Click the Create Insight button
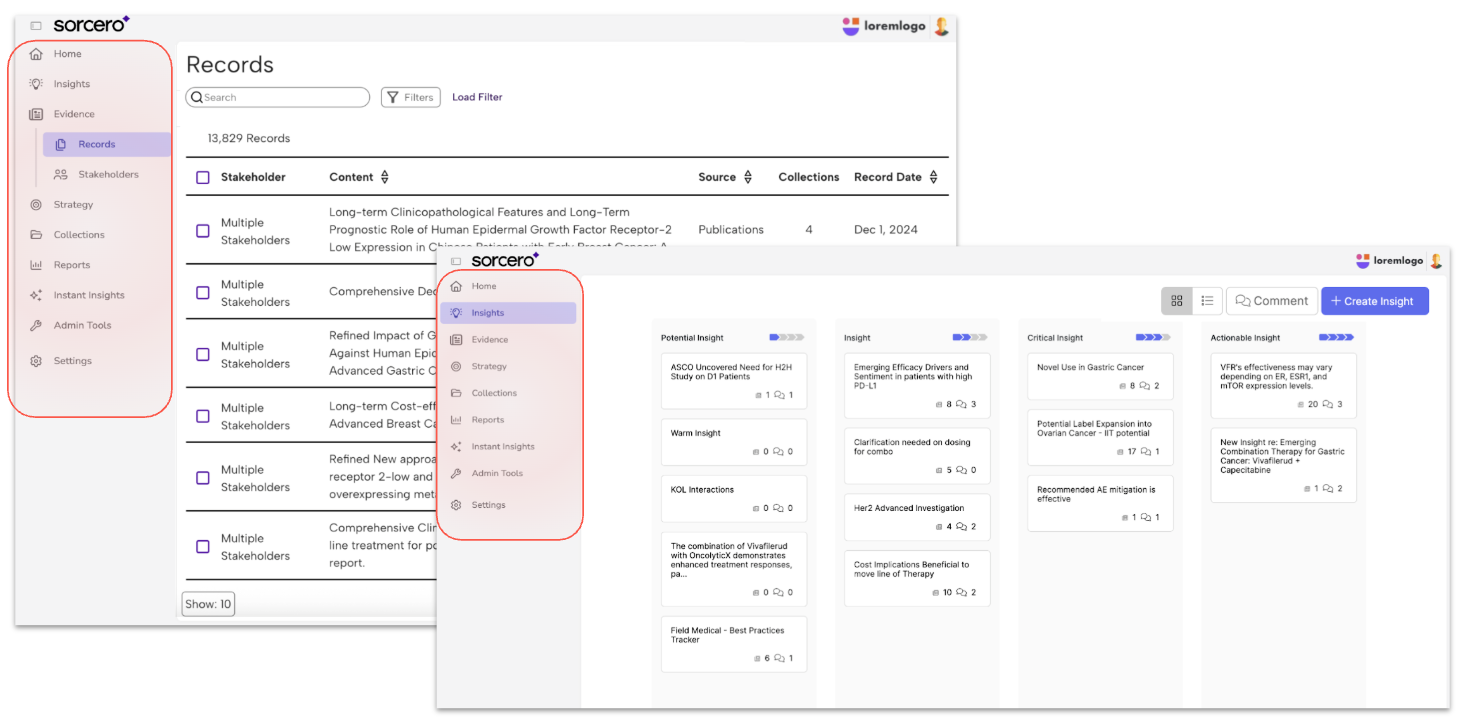Screen dimensions: 1465x728 click(1374, 301)
